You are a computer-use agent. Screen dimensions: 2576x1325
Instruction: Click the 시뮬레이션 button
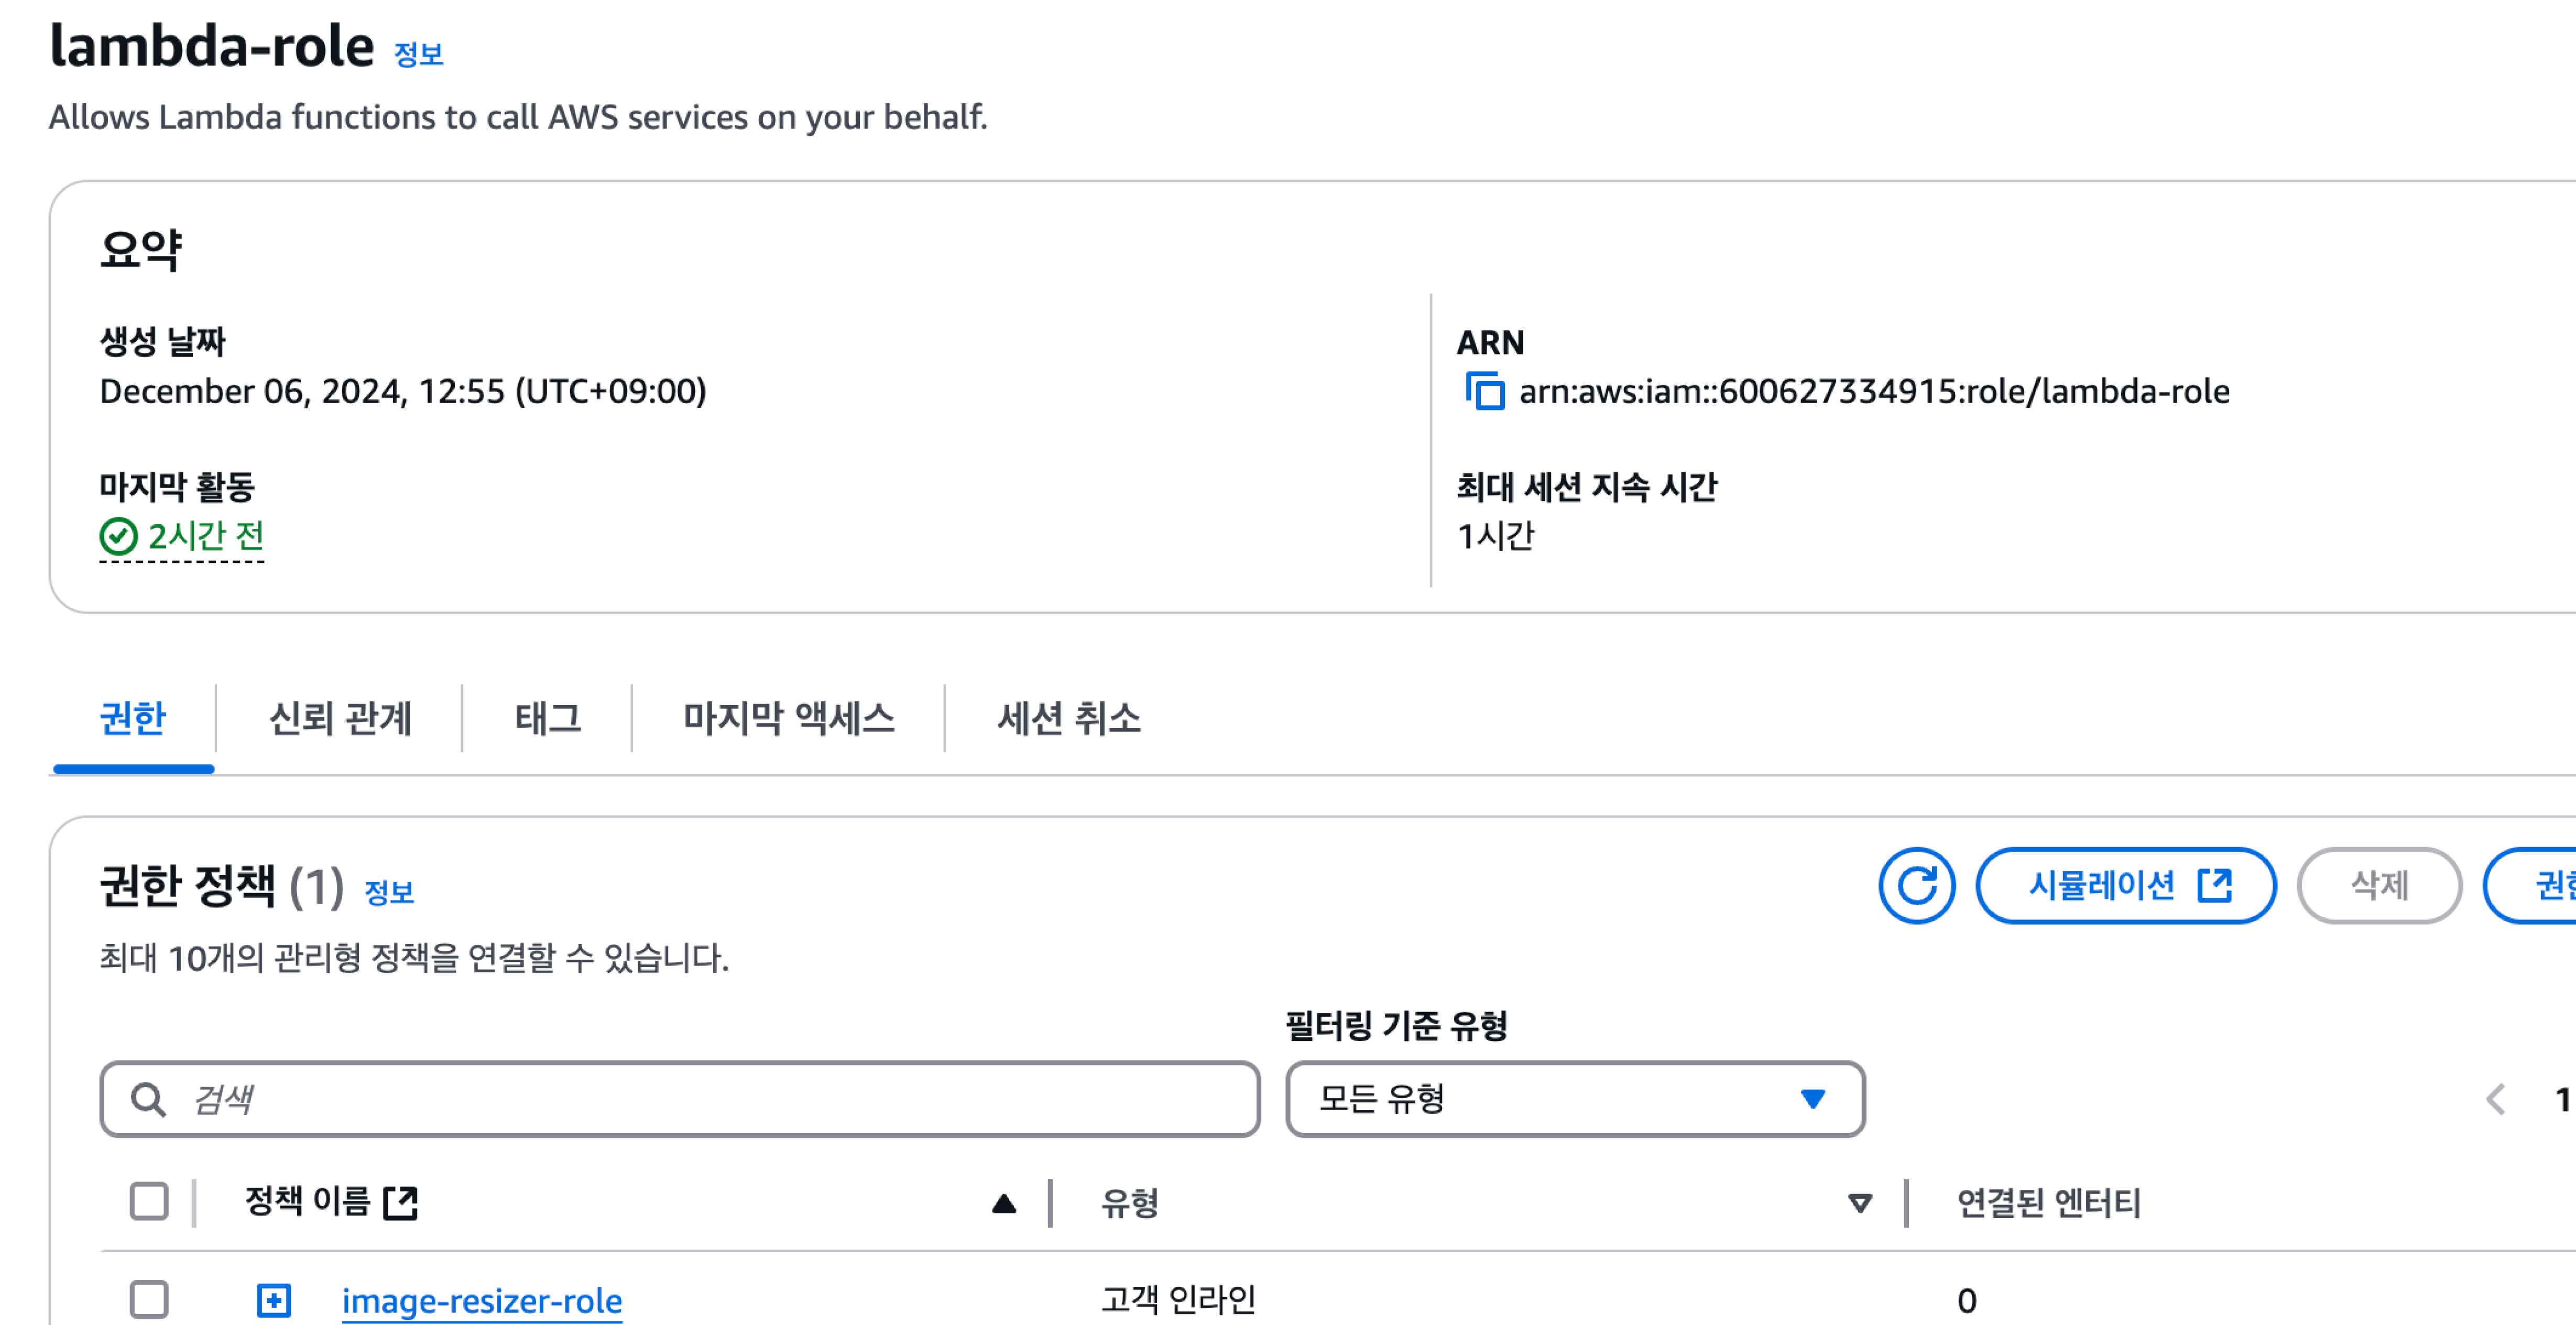[2126, 885]
